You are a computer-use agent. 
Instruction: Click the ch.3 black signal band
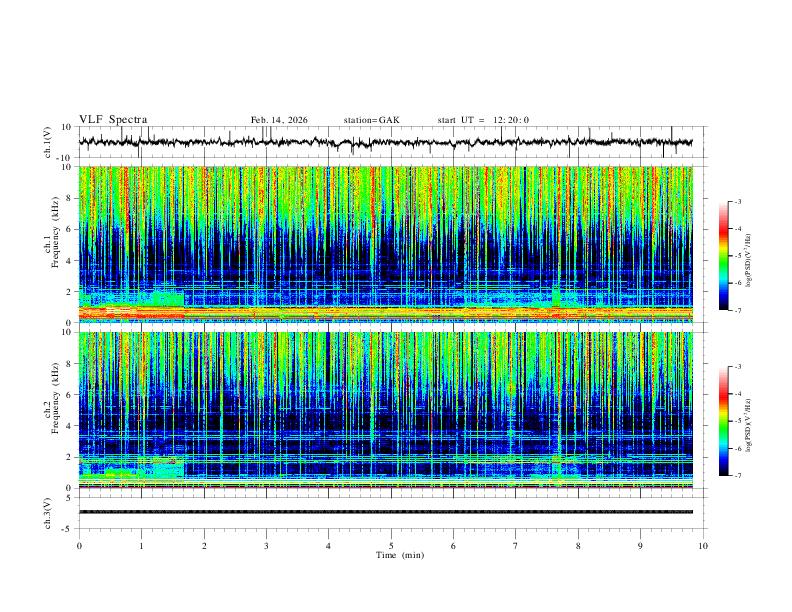pyautogui.click(x=385, y=512)
